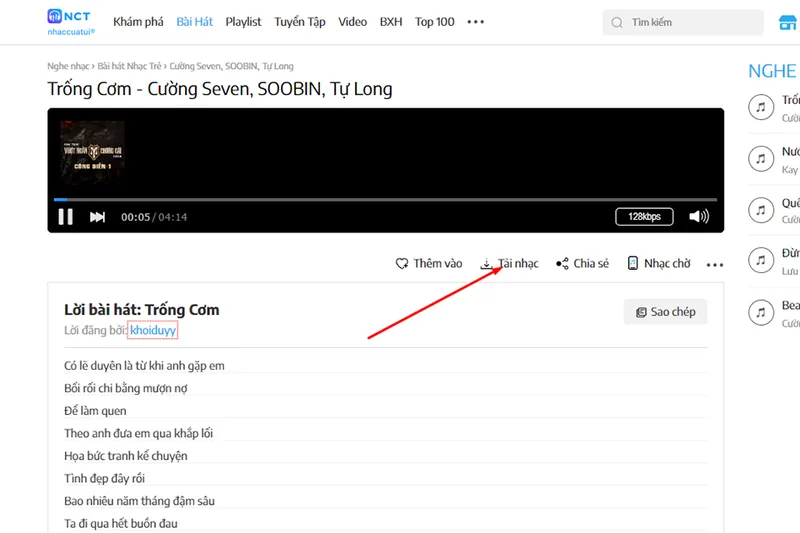This screenshot has width=800, height=533.
Task: Copy lyrics with Sao chép button
Action: [665, 312]
